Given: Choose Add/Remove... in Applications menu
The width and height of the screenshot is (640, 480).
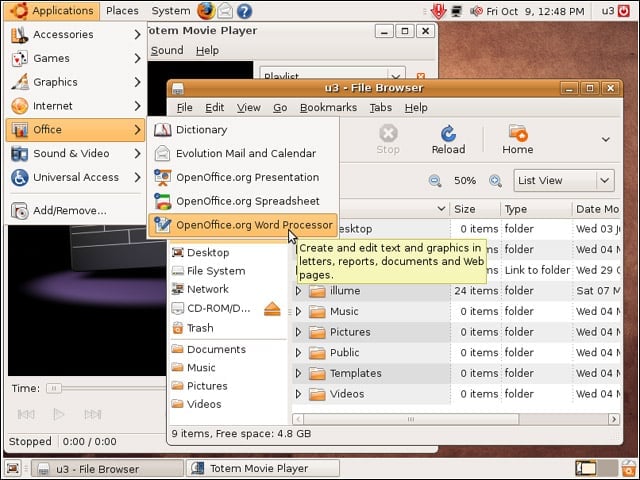Looking at the screenshot, I should click(76, 211).
